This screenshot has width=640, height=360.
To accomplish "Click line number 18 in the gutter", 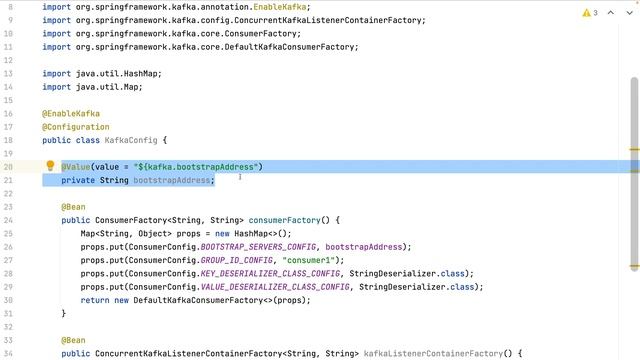I will click(8, 140).
